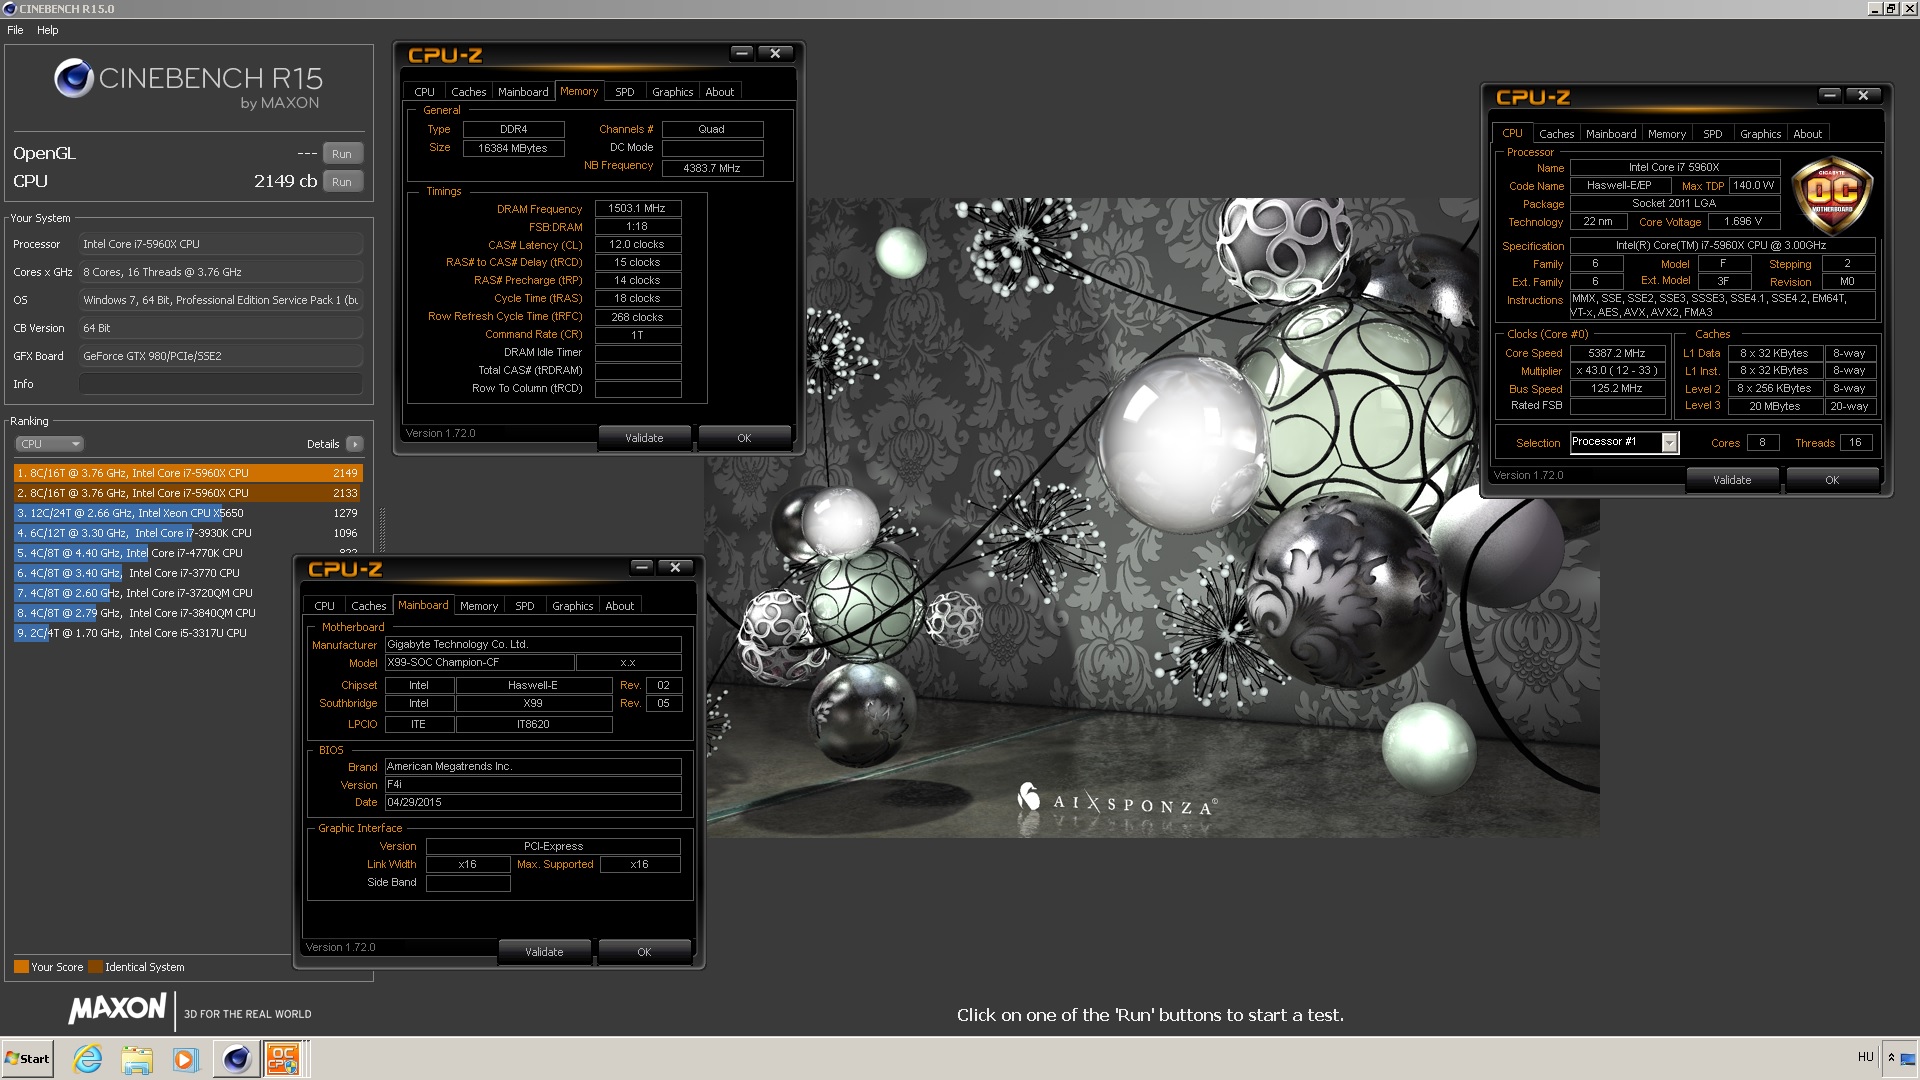Click the Your Score orange legend swatch
This screenshot has width=1920, height=1080.
click(x=21, y=967)
